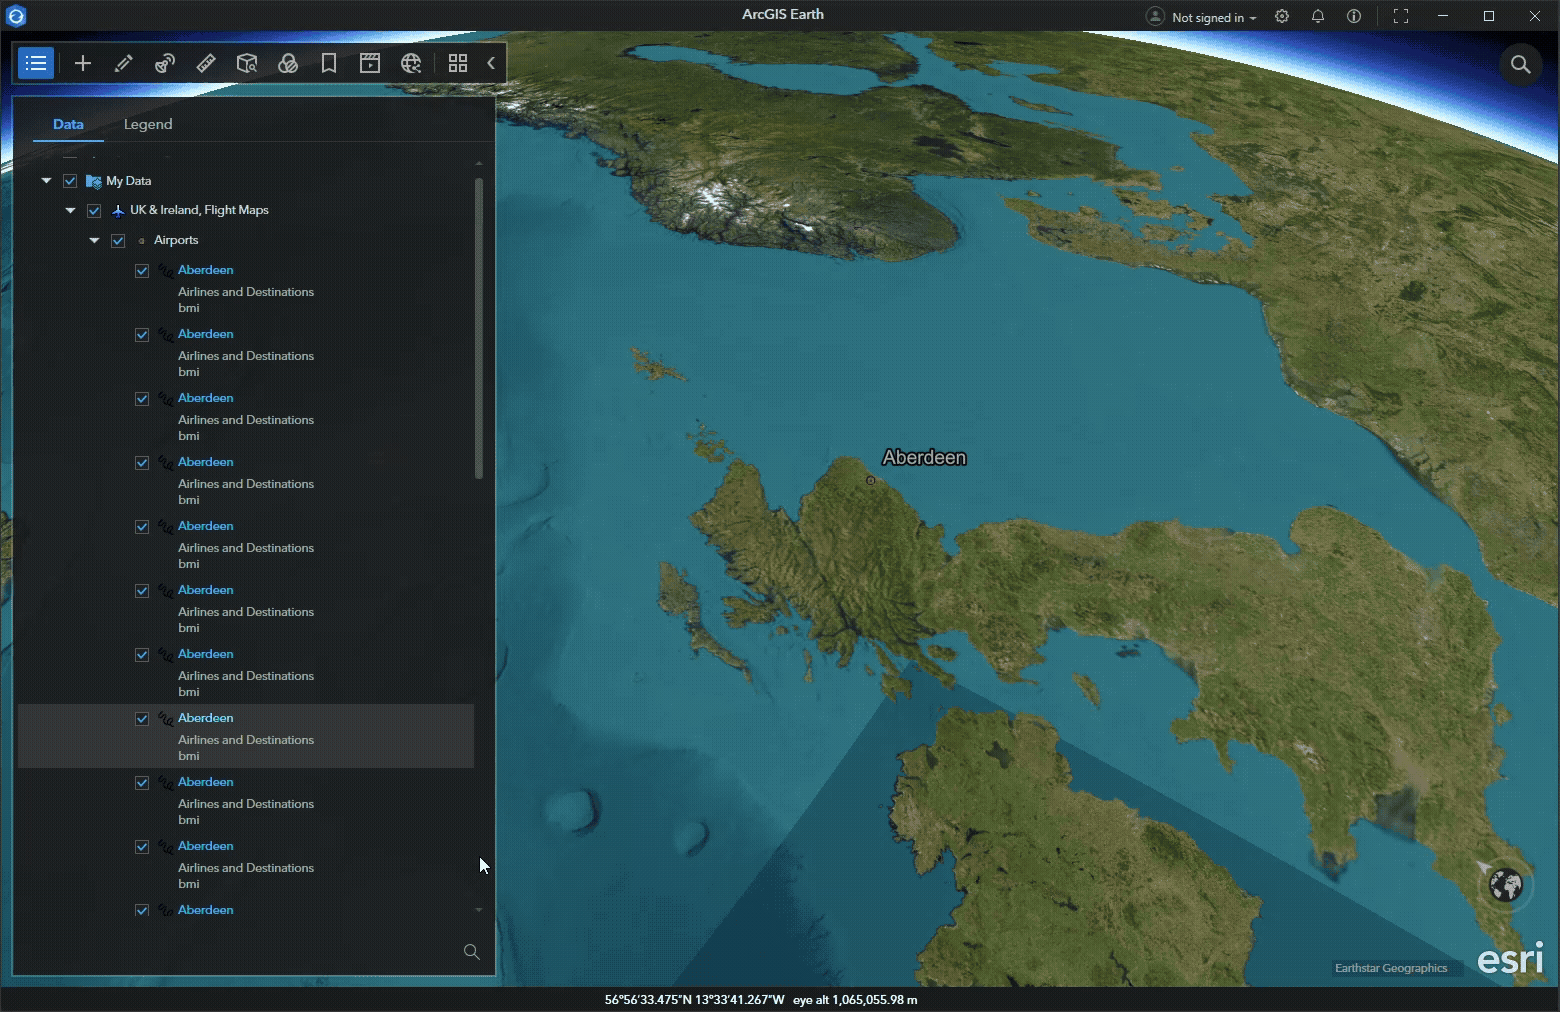Open the Interactive Analysis satellite dish tool

click(165, 63)
